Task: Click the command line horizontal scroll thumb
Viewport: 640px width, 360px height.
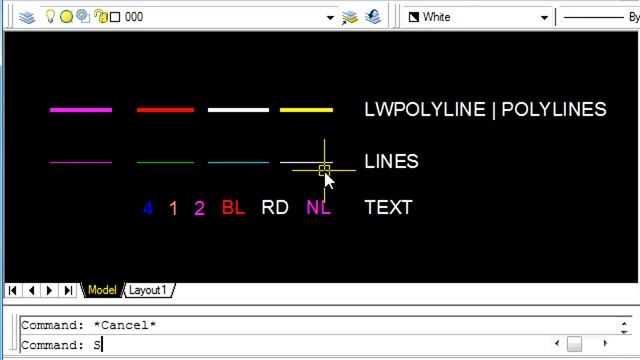Action: (574, 344)
